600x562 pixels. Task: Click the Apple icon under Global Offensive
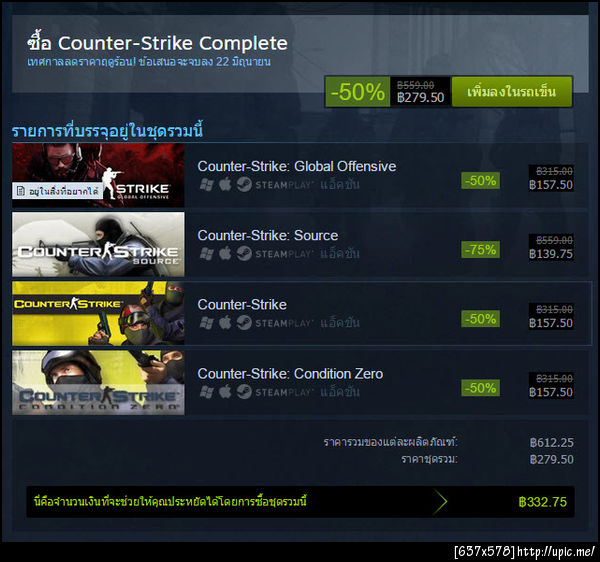[225, 184]
